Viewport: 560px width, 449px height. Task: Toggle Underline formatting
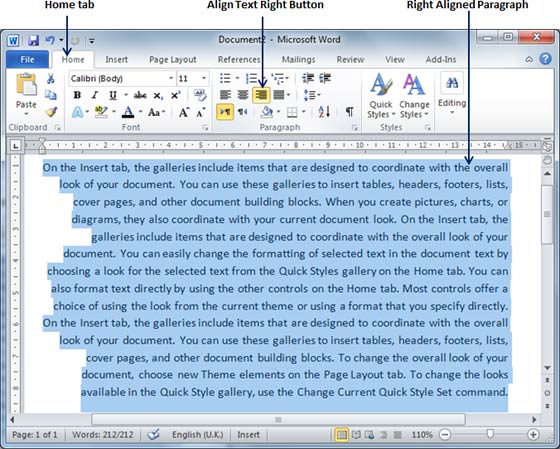click(x=113, y=95)
